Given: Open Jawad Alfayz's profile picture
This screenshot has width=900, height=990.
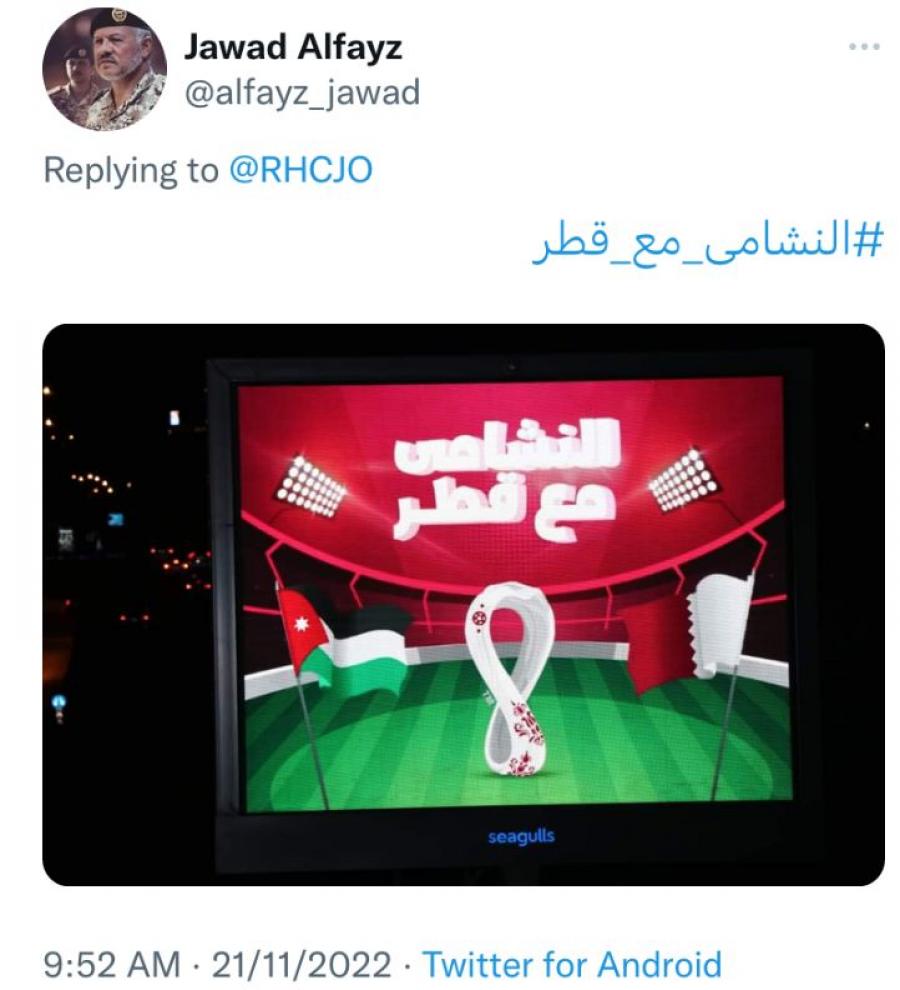Looking at the screenshot, I should [x=105, y=68].
